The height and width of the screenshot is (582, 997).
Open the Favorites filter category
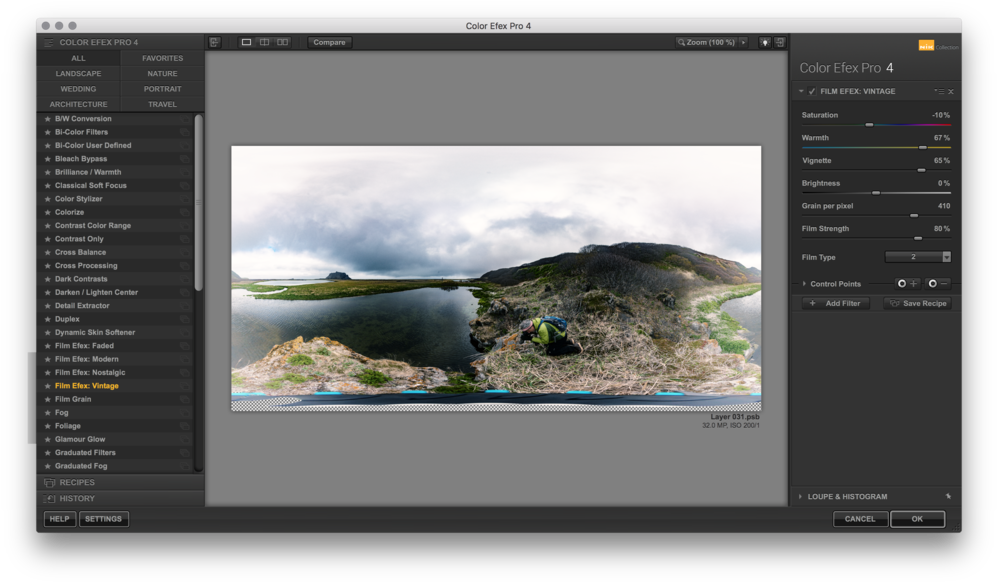tap(162, 58)
